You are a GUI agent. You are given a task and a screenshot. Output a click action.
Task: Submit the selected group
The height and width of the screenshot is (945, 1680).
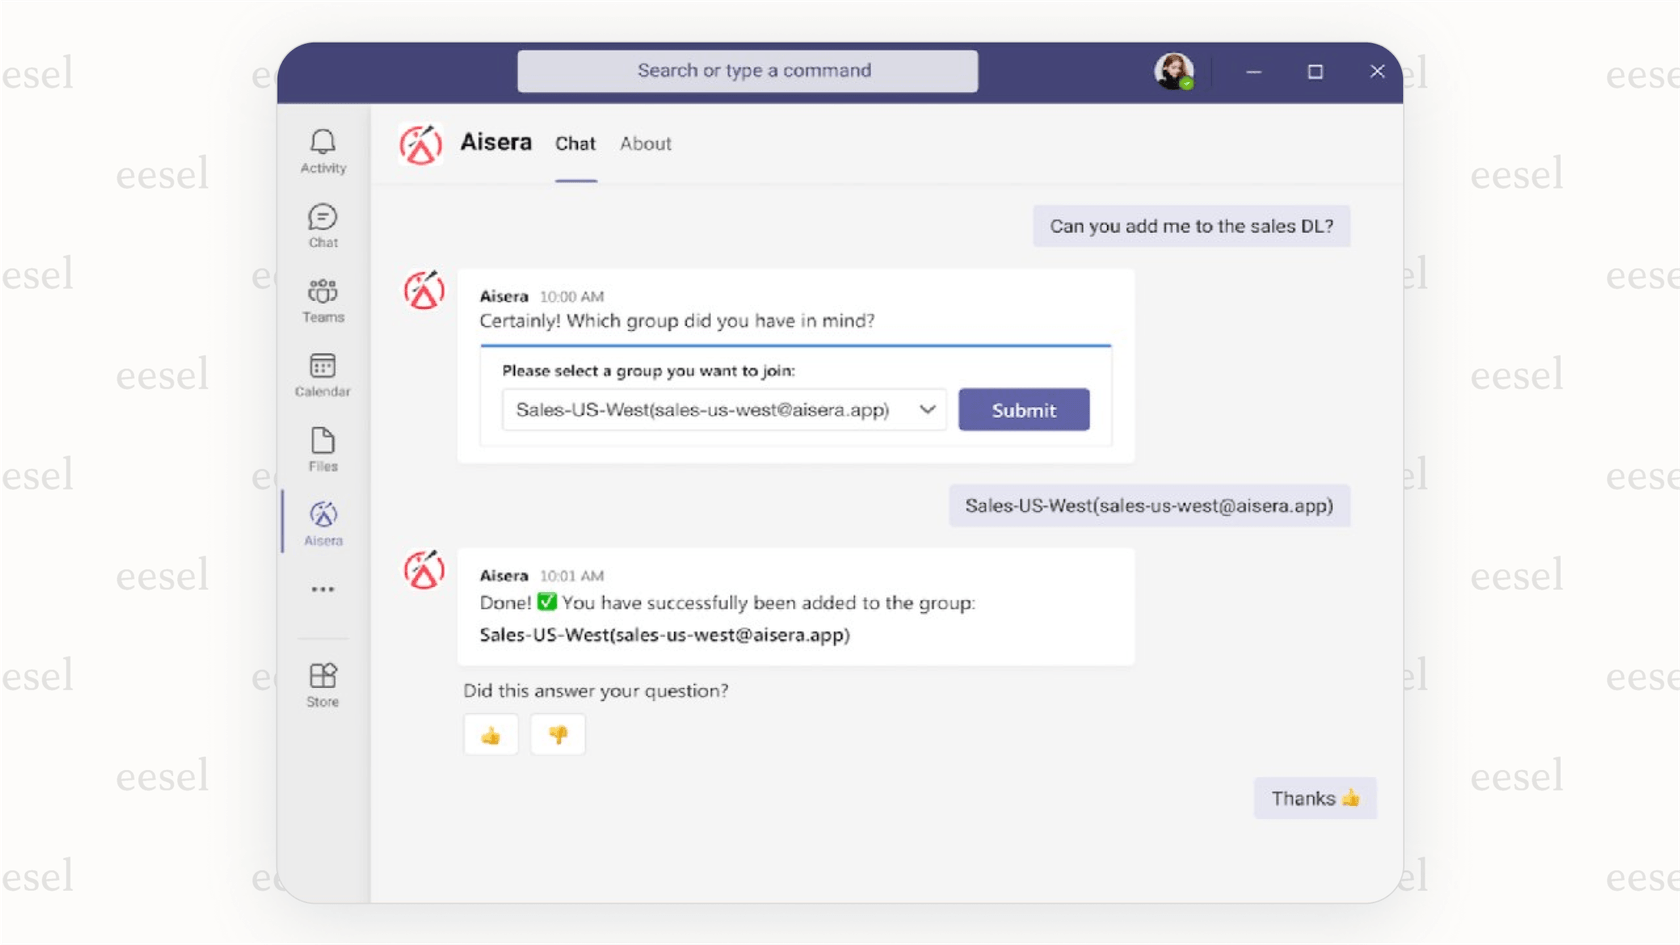click(1023, 409)
